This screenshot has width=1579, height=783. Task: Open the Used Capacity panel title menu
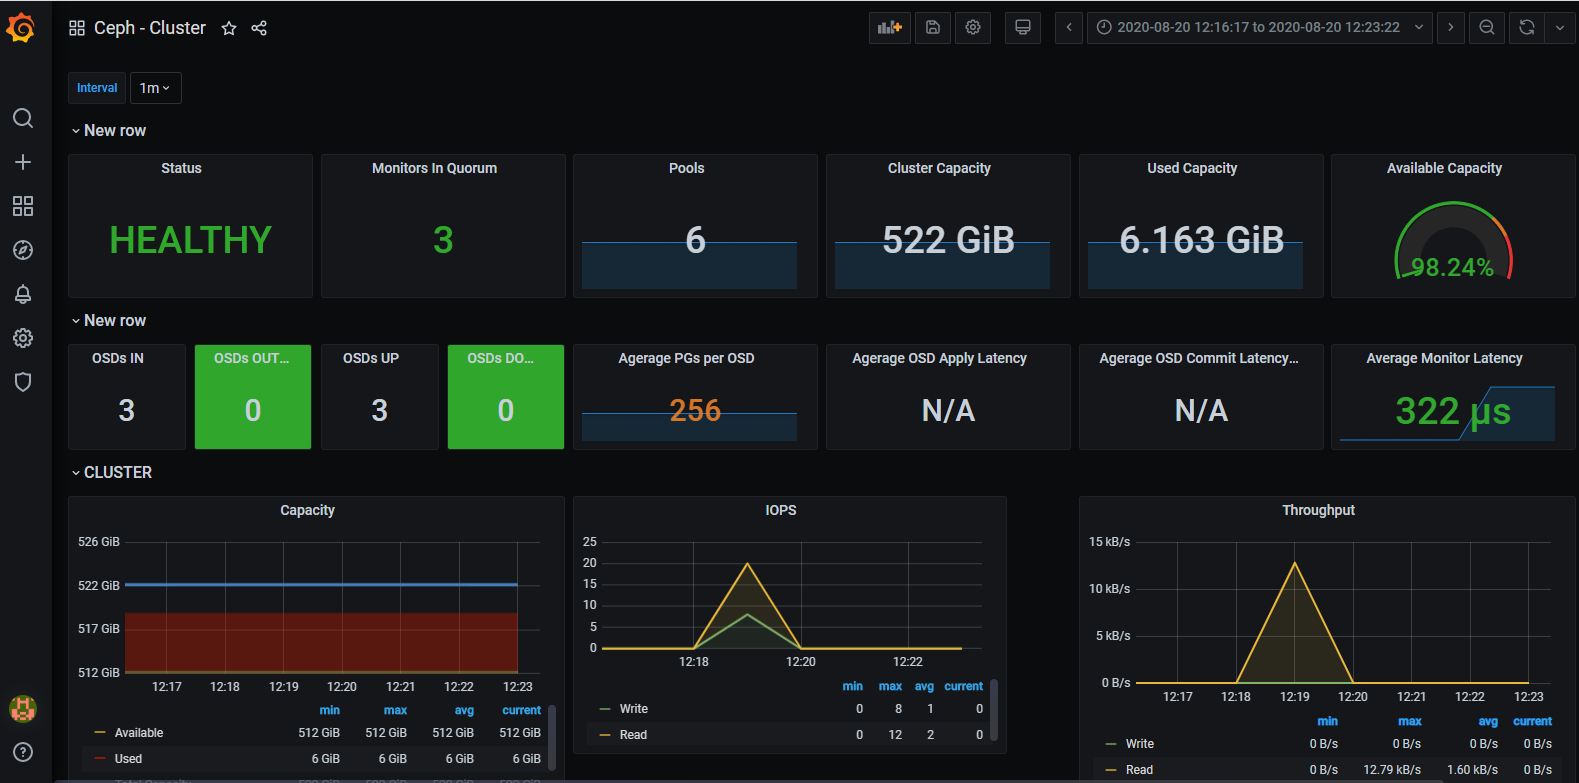[x=1192, y=168]
